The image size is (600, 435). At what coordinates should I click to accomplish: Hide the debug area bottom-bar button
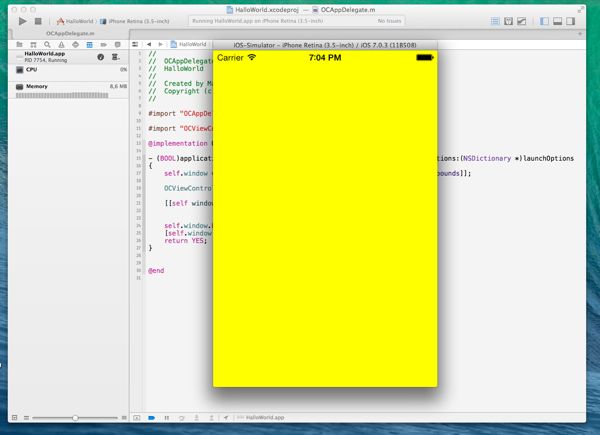137,418
